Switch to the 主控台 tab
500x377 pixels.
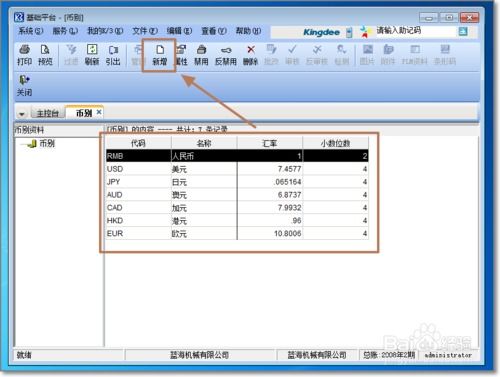pos(47,113)
